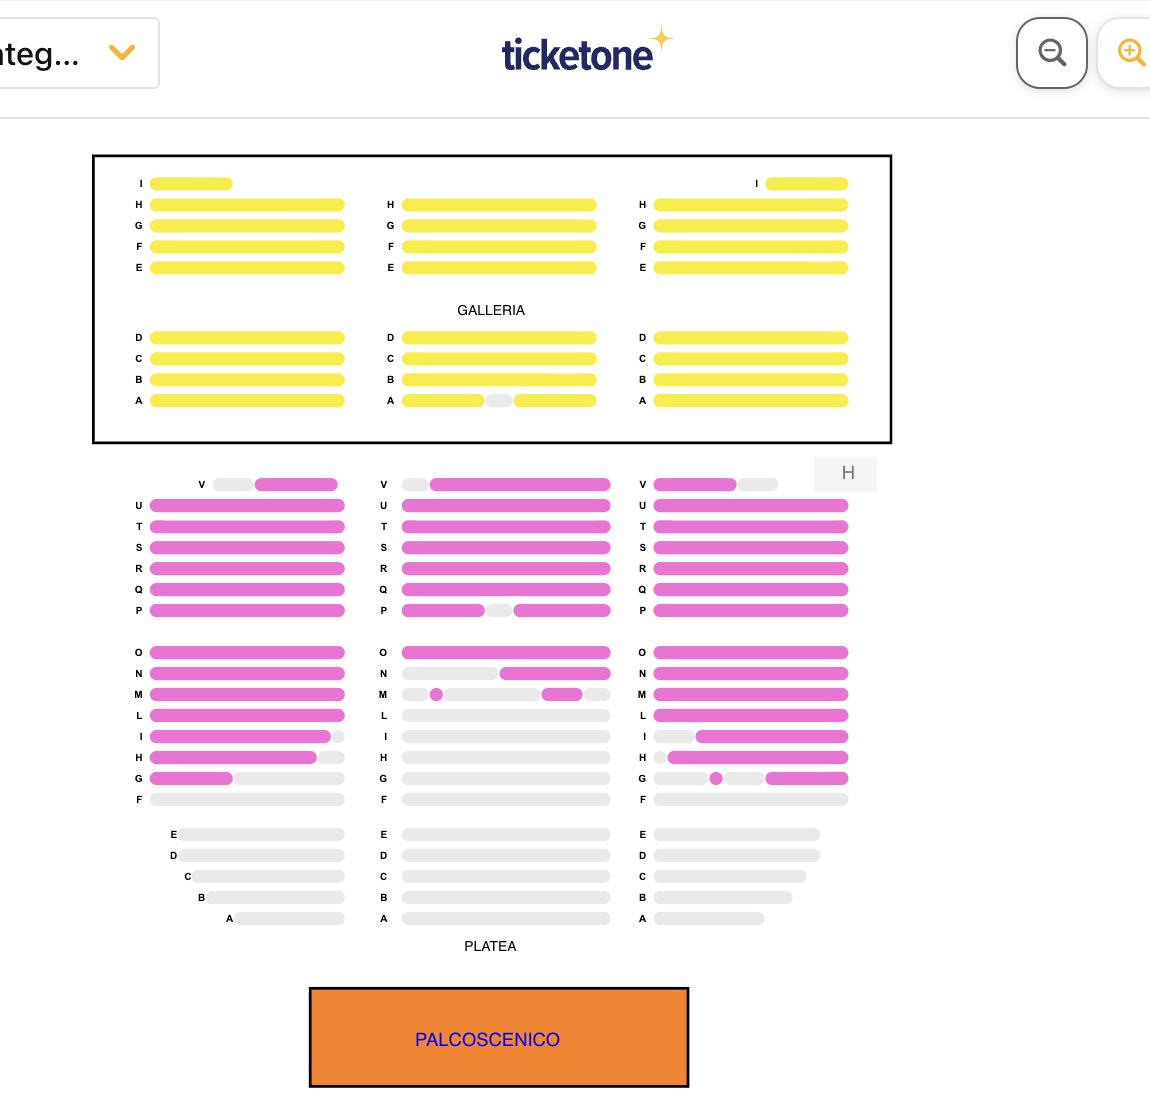This screenshot has width=1150, height=1106.
Task: Select the single pink seat in center row M
Action: [436, 695]
